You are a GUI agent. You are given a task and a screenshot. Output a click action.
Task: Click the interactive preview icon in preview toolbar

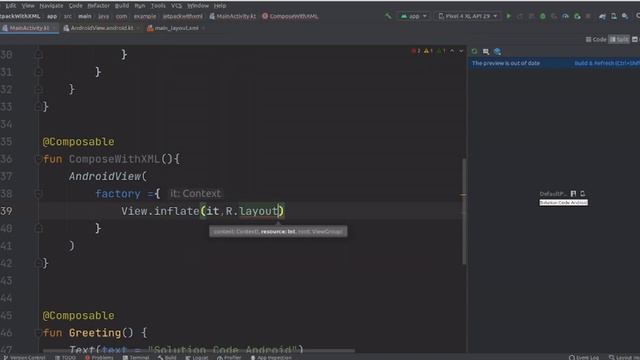486,51
